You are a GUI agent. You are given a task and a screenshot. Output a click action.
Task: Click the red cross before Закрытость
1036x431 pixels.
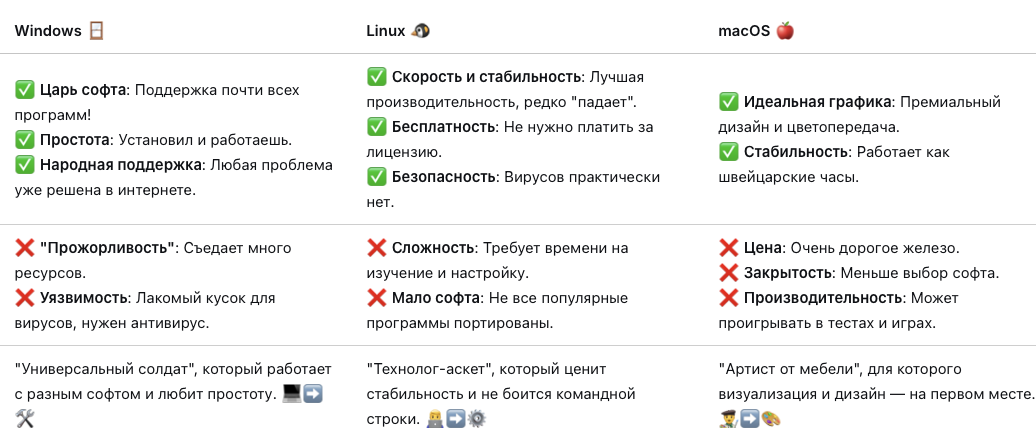pyautogui.click(x=729, y=273)
